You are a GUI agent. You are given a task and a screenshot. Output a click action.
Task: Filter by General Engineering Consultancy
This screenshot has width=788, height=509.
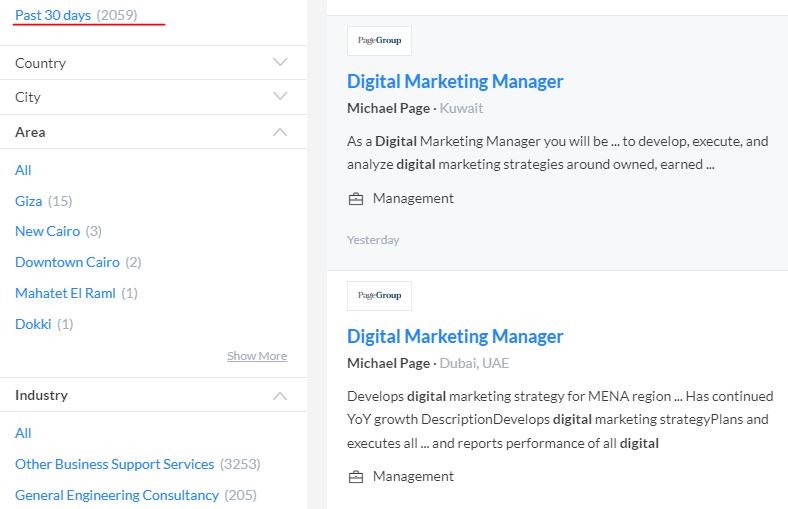(117, 495)
